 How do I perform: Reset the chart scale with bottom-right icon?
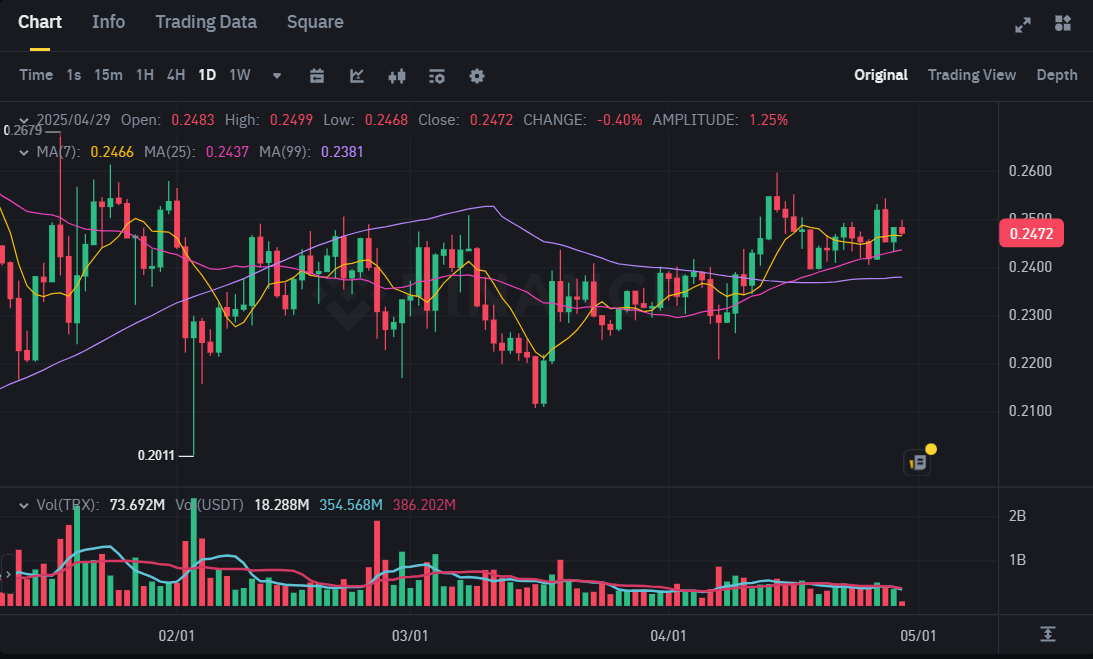(x=1047, y=634)
